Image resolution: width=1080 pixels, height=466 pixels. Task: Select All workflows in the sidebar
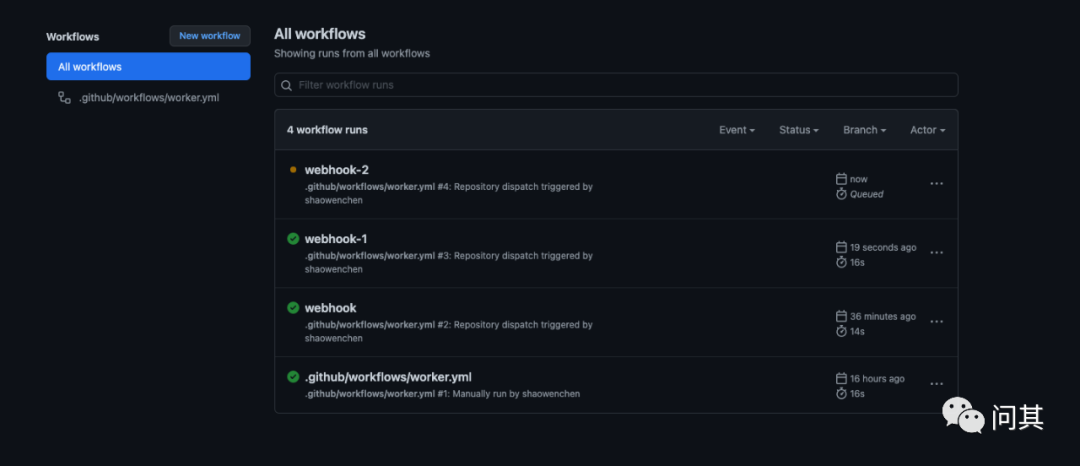(x=148, y=67)
